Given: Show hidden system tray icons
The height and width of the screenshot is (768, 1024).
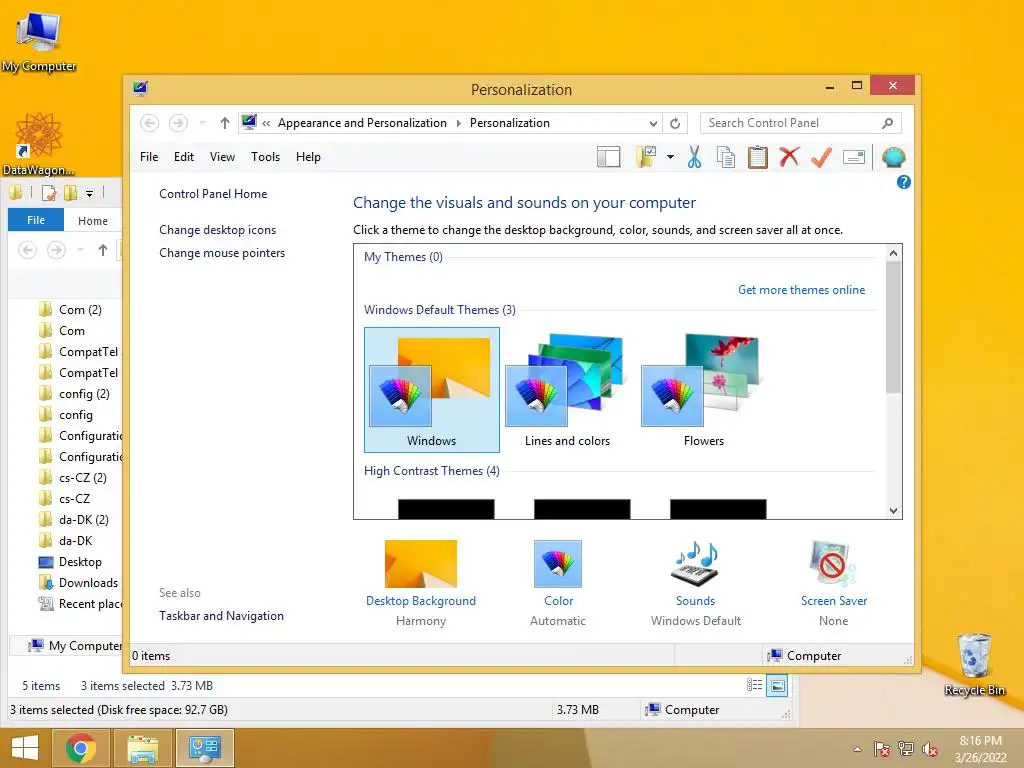Looking at the screenshot, I should (857, 749).
